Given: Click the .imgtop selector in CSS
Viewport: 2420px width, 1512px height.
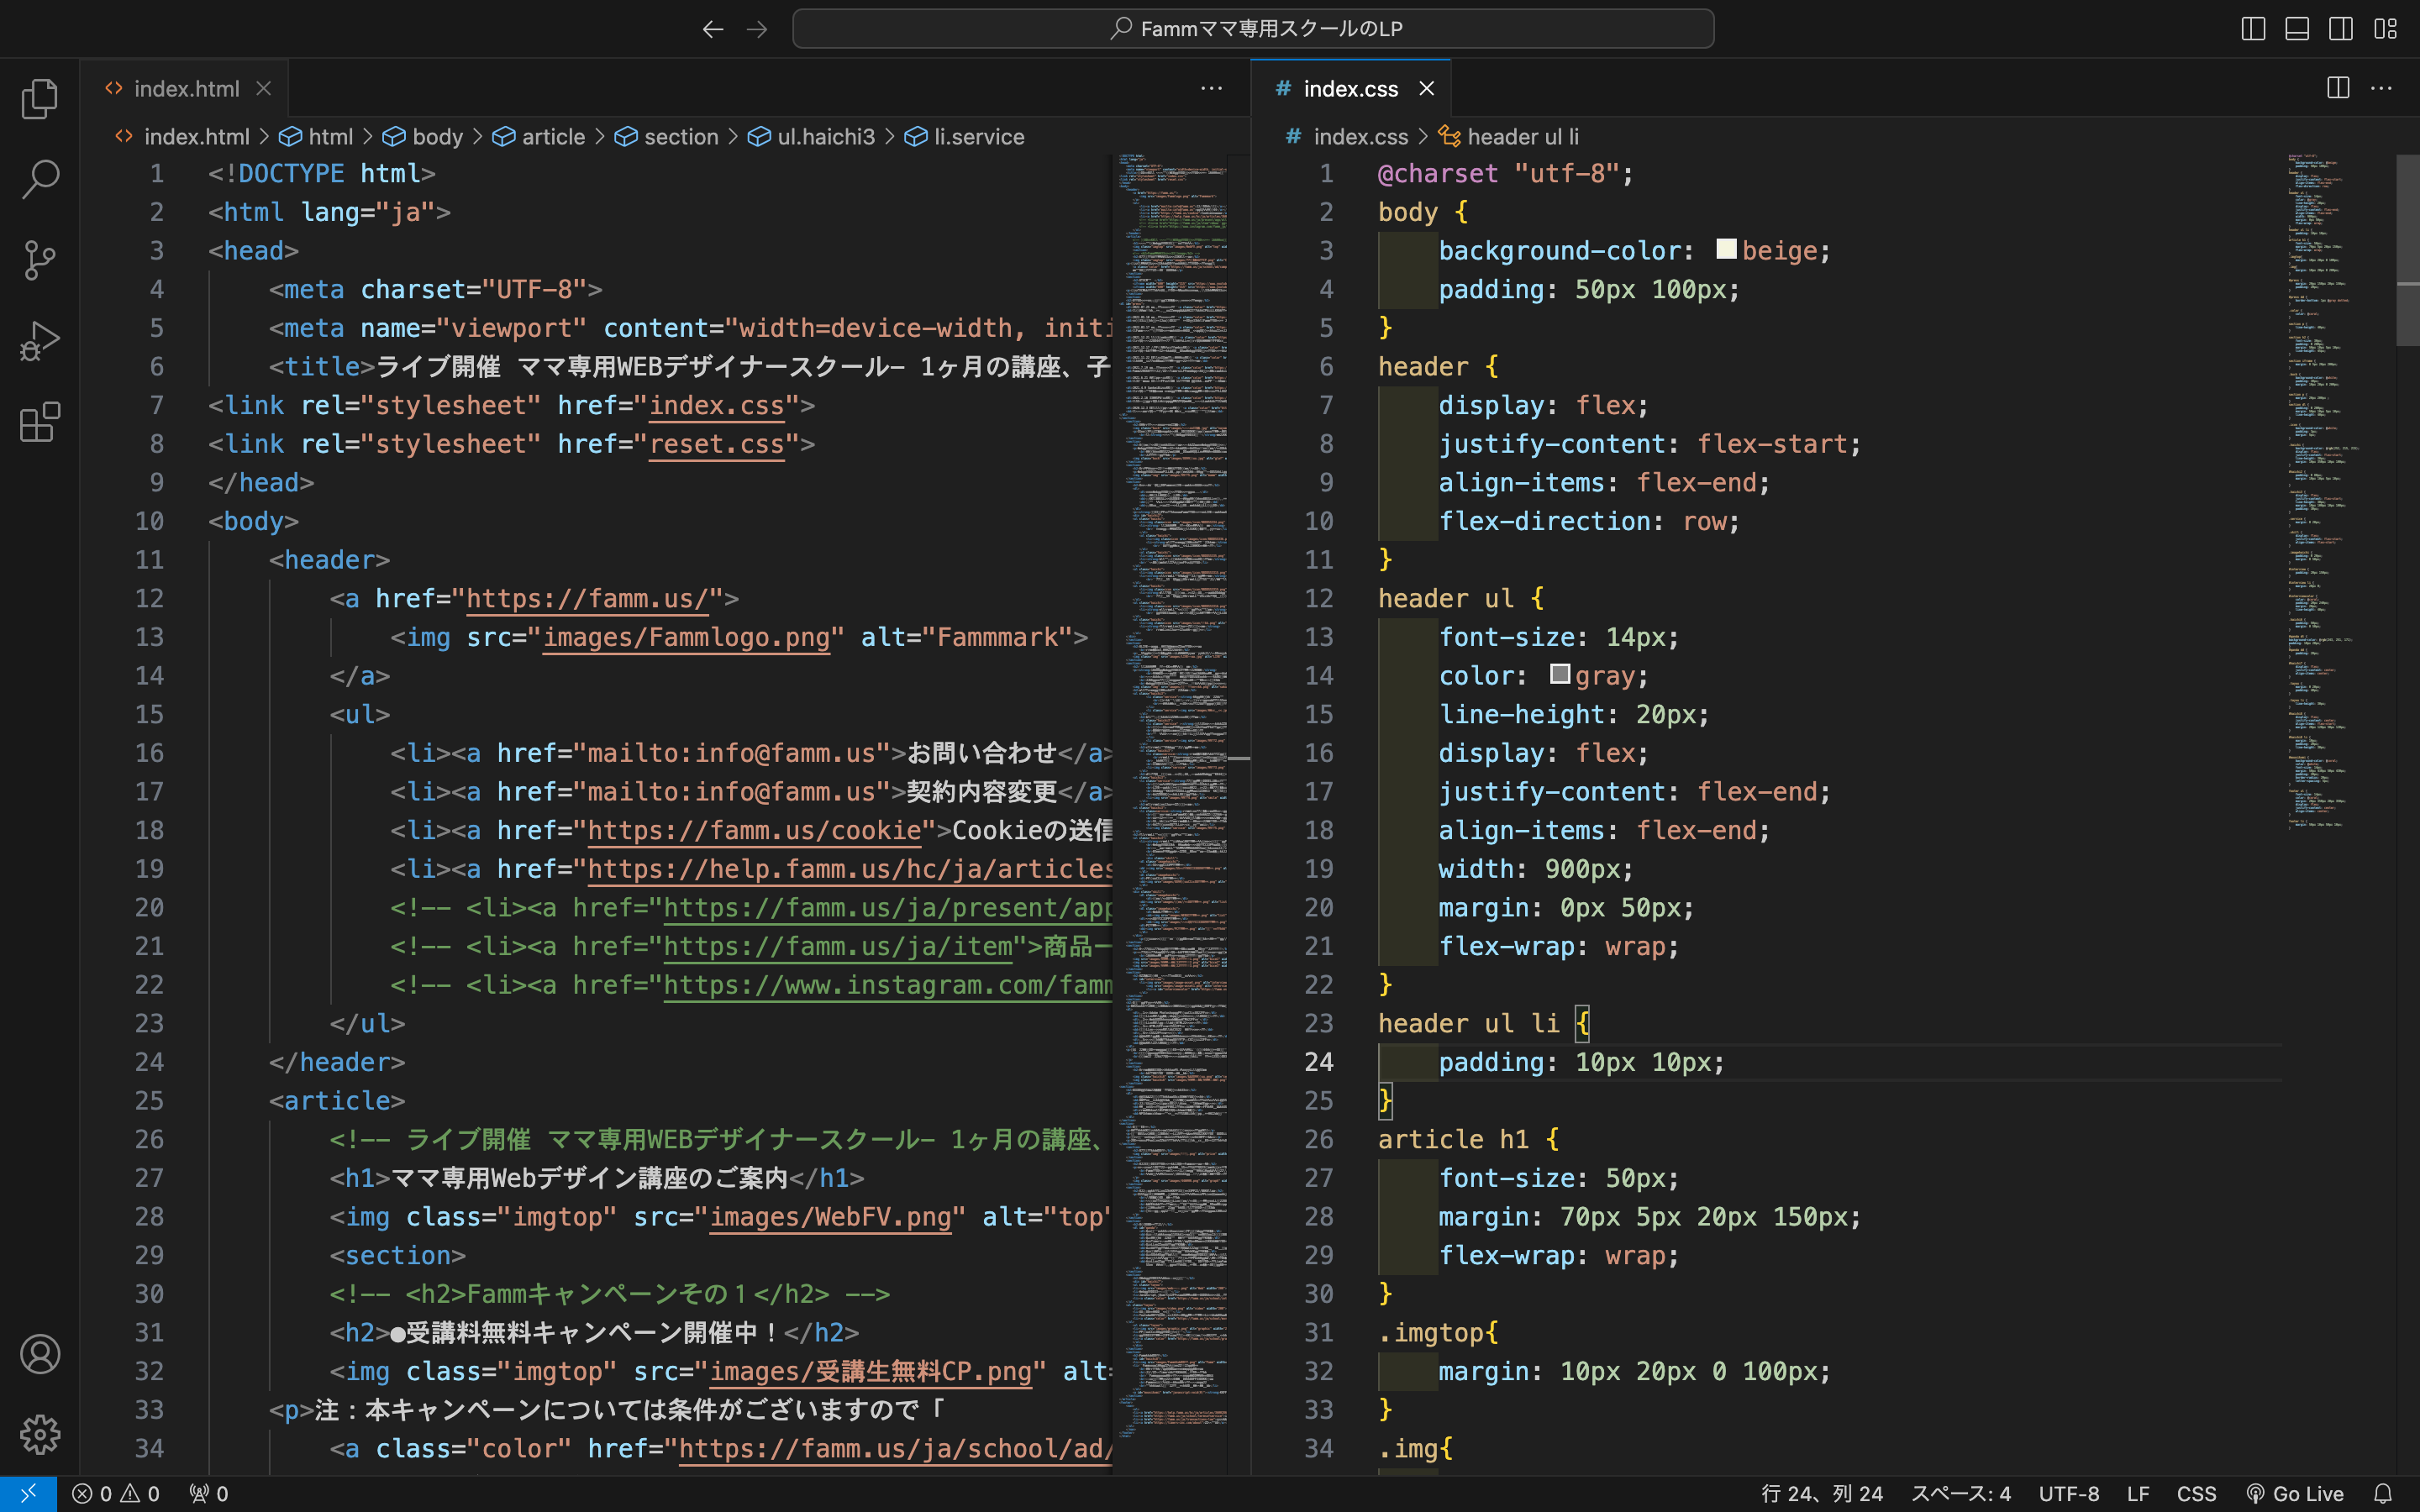Looking at the screenshot, I should pos(1437,1333).
